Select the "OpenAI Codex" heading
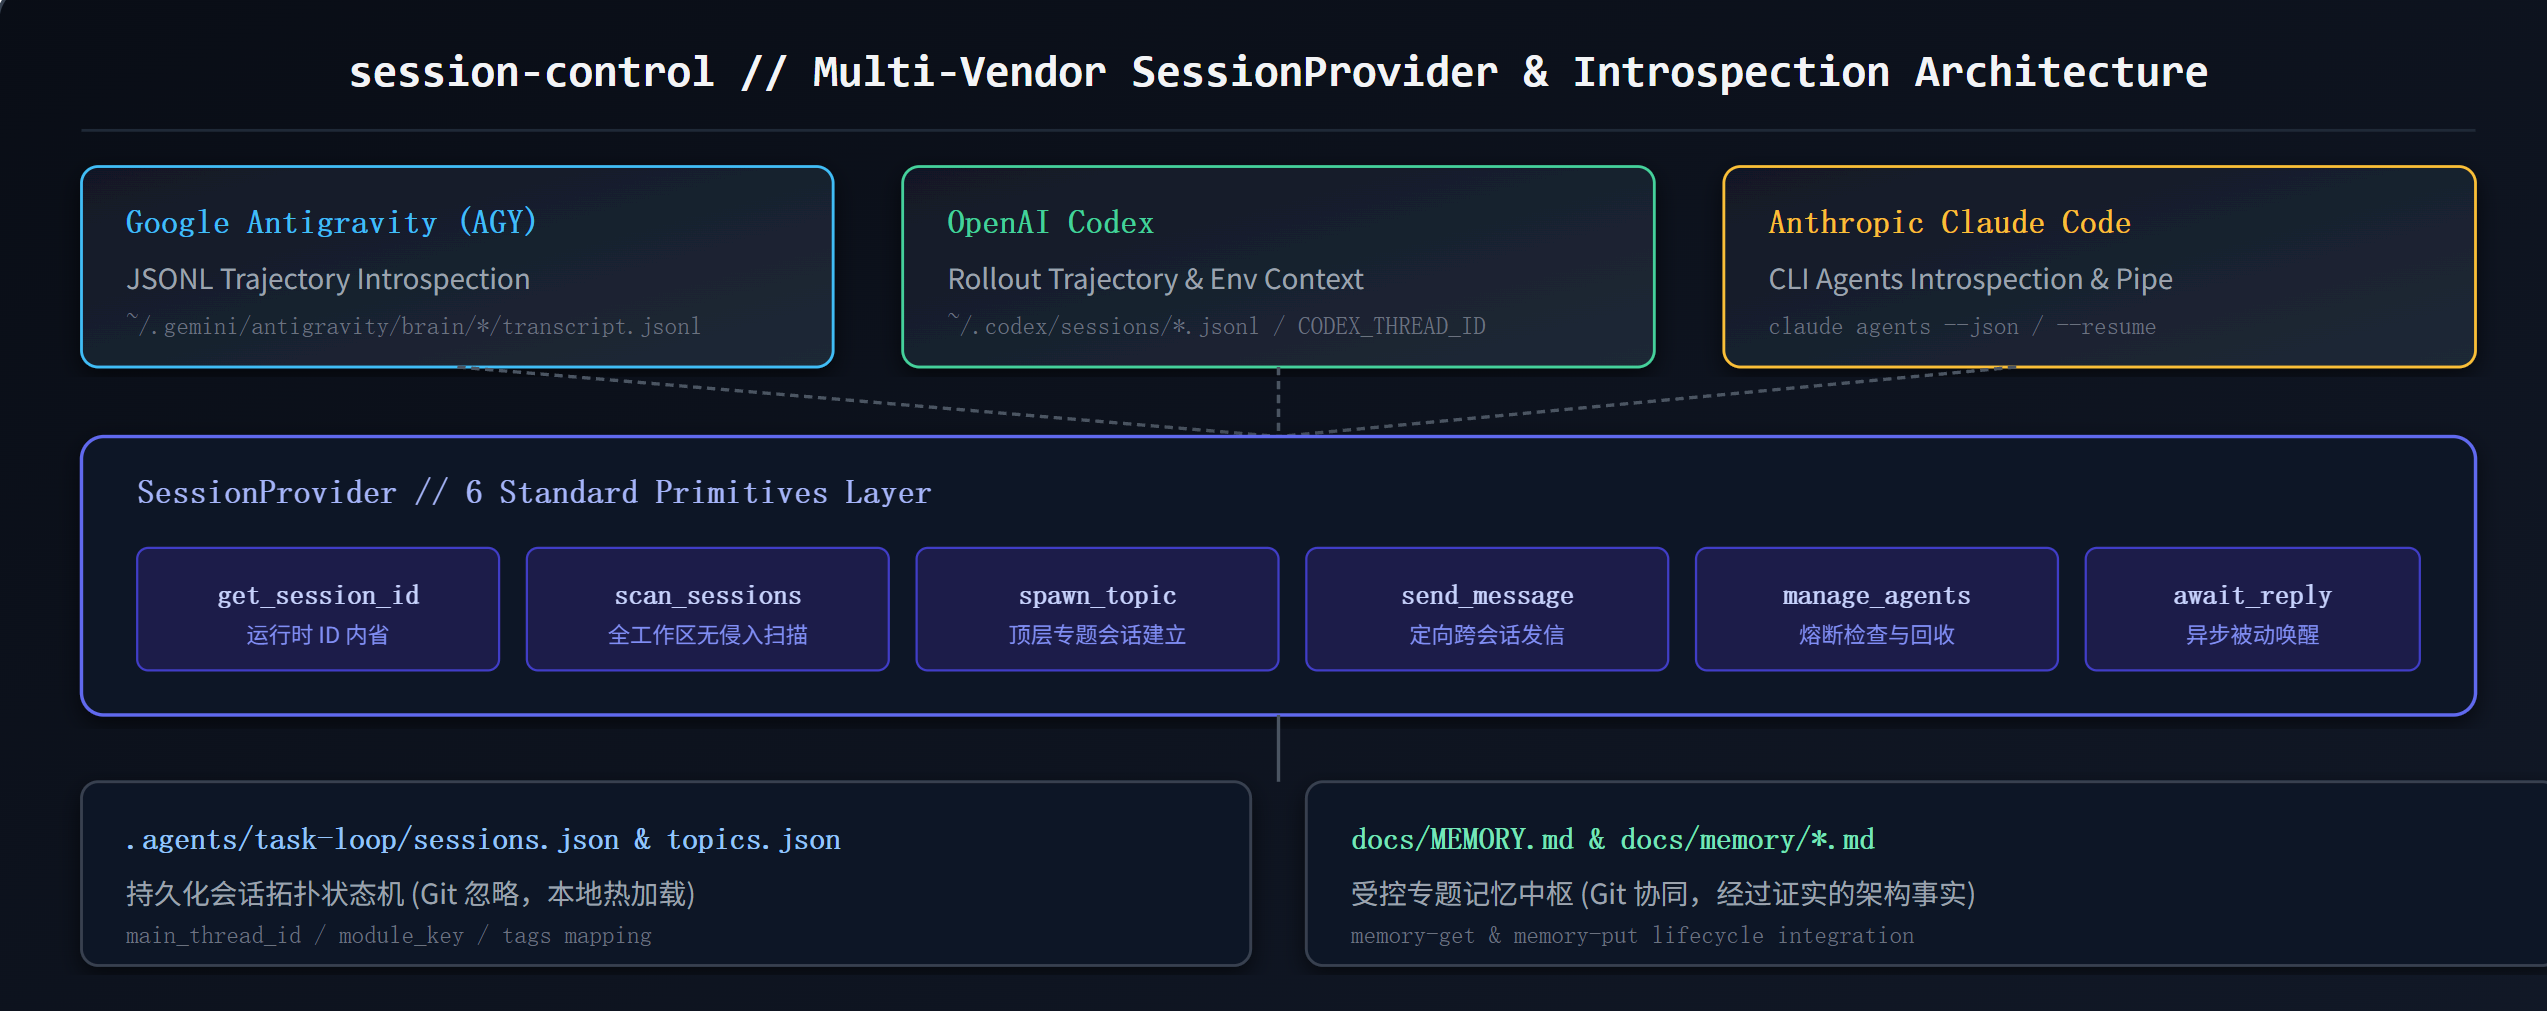2547x1011 pixels. click(x=1050, y=222)
